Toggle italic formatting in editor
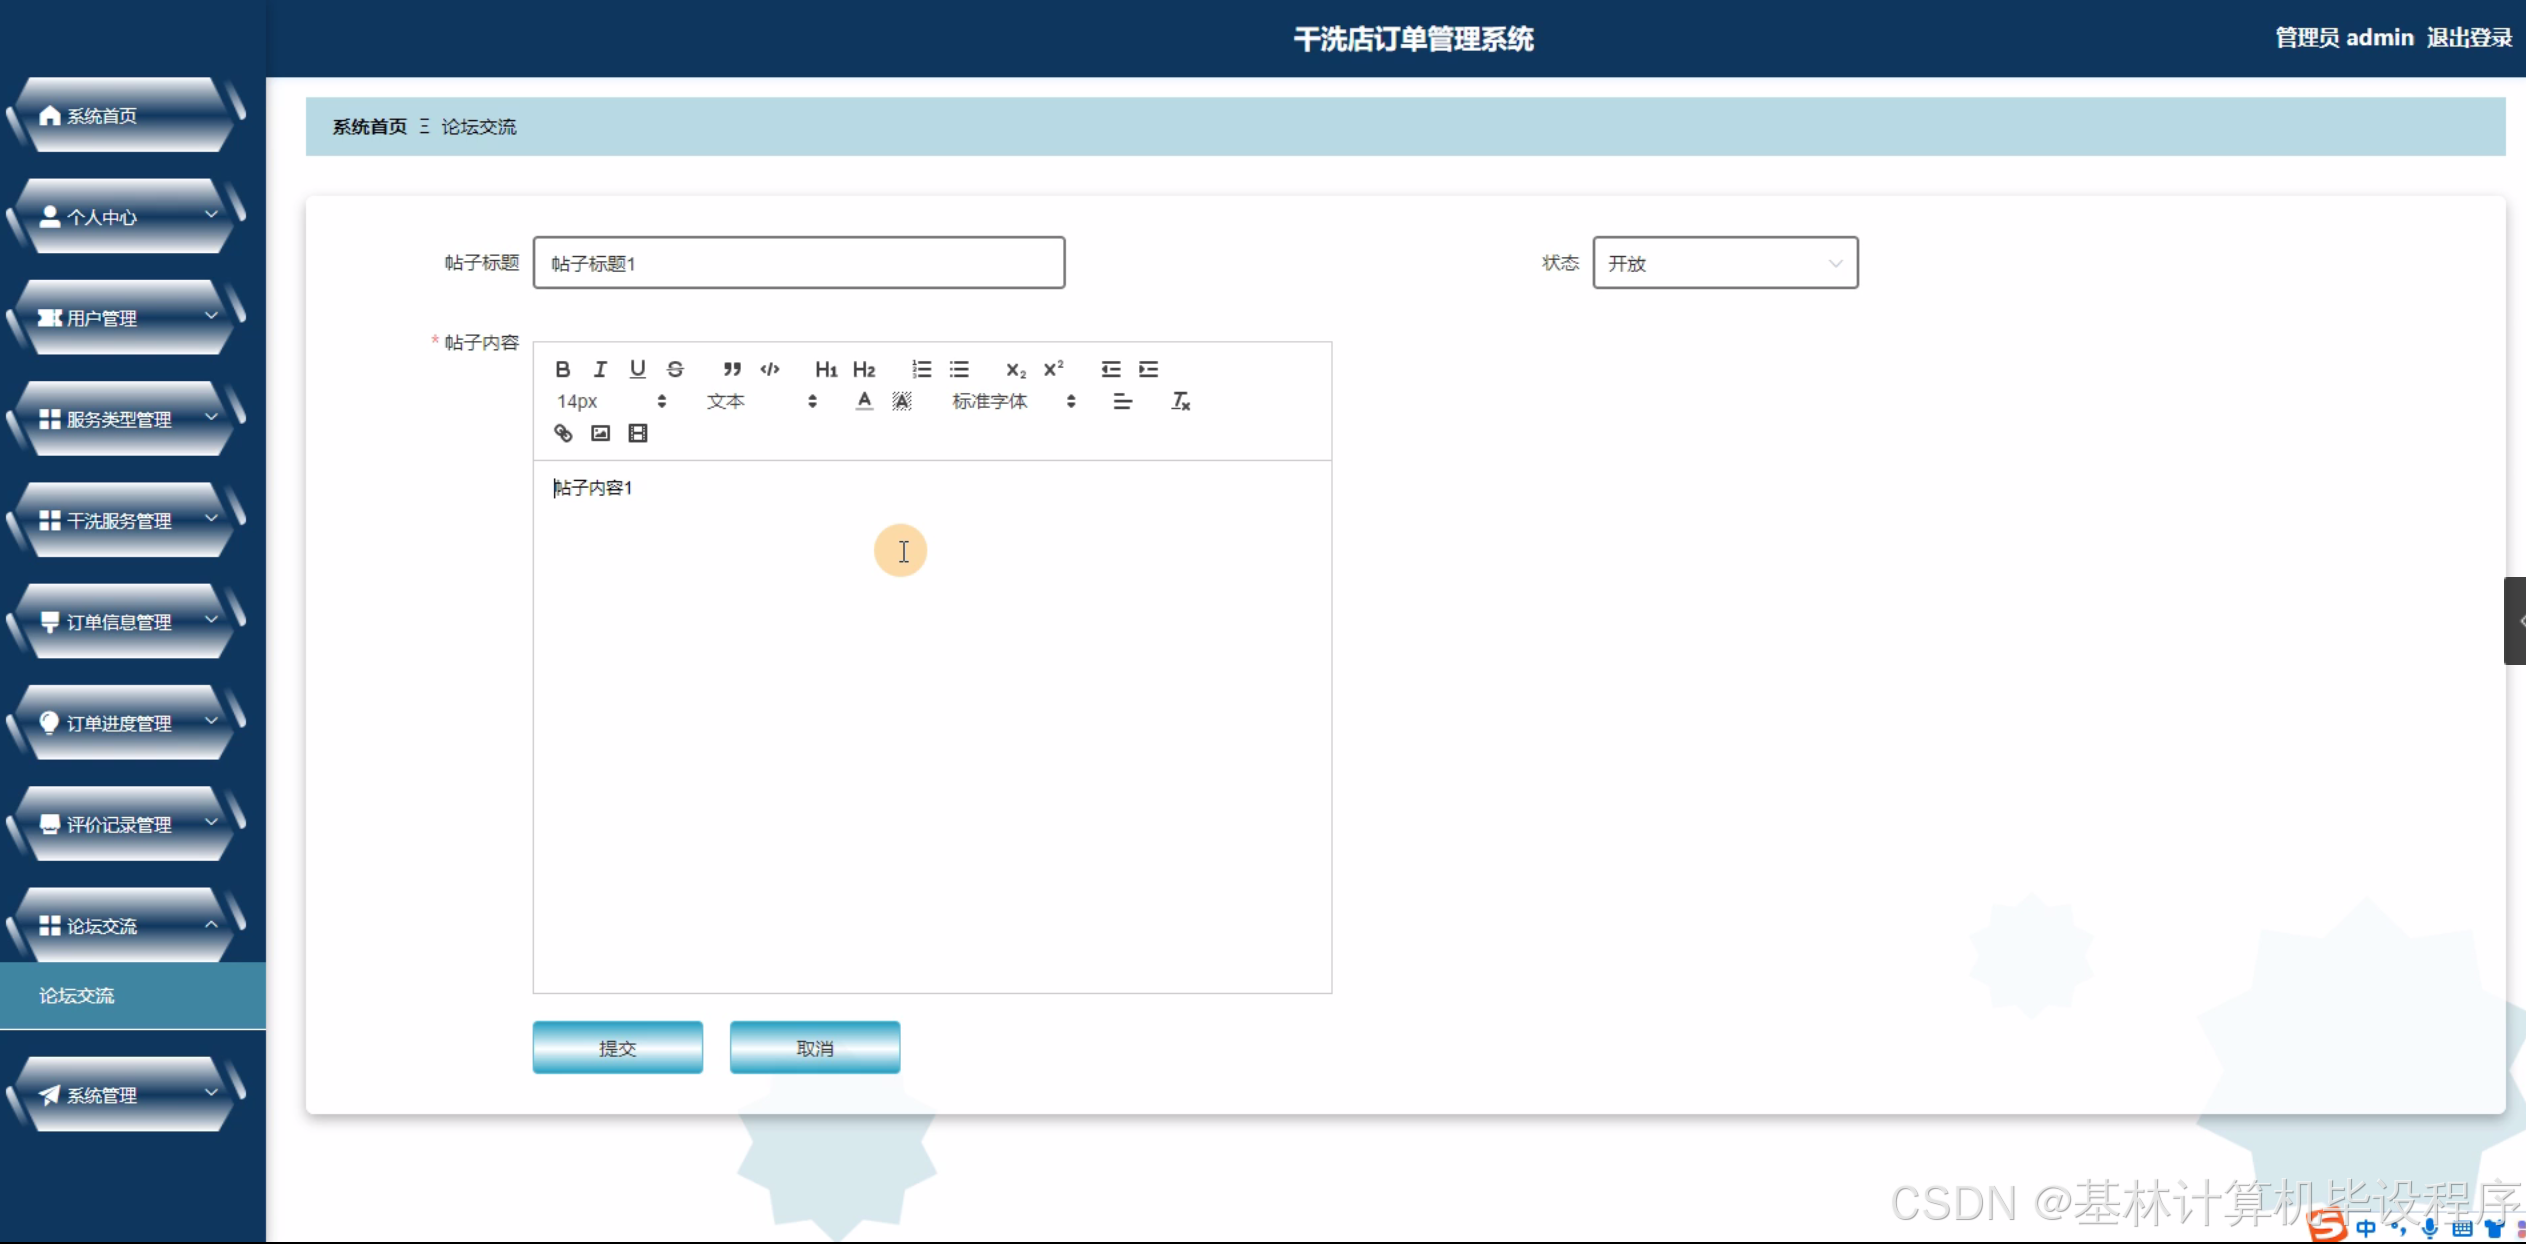This screenshot has height=1244, width=2526. point(600,369)
